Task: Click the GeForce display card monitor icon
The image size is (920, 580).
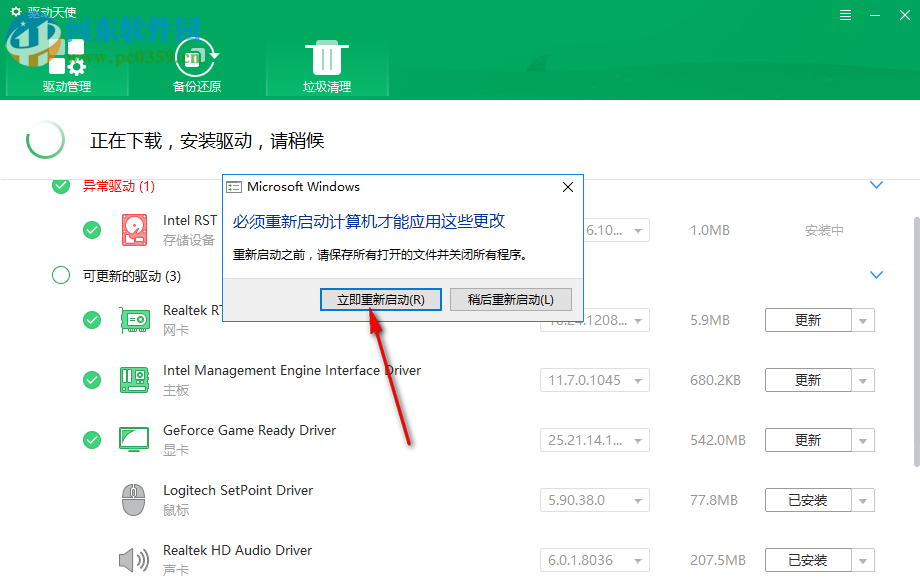Action: coord(134,440)
